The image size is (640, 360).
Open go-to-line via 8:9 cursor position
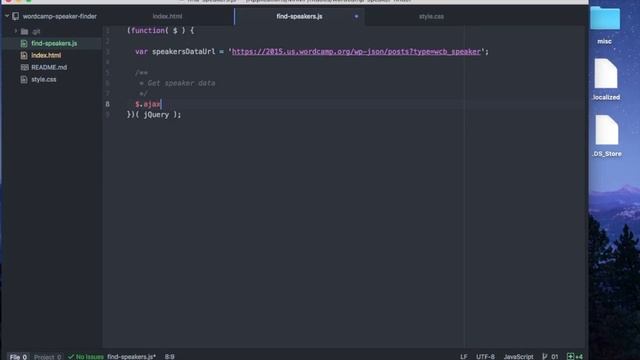click(170, 357)
